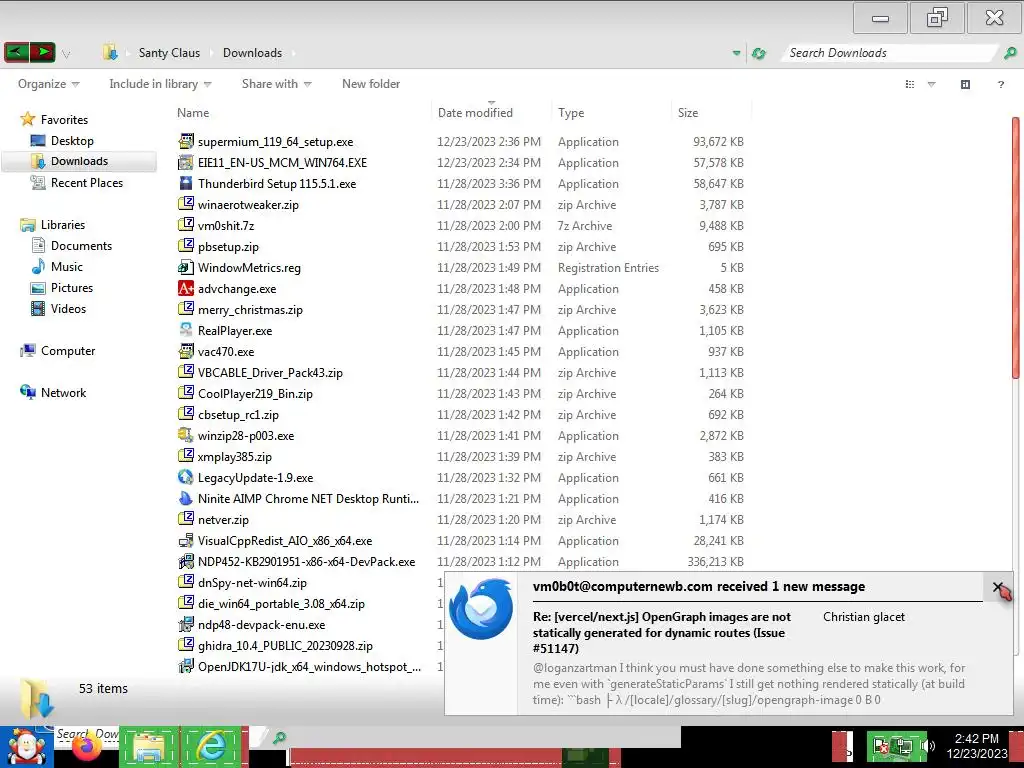Sort by the Name column header

pyautogui.click(x=193, y=113)
